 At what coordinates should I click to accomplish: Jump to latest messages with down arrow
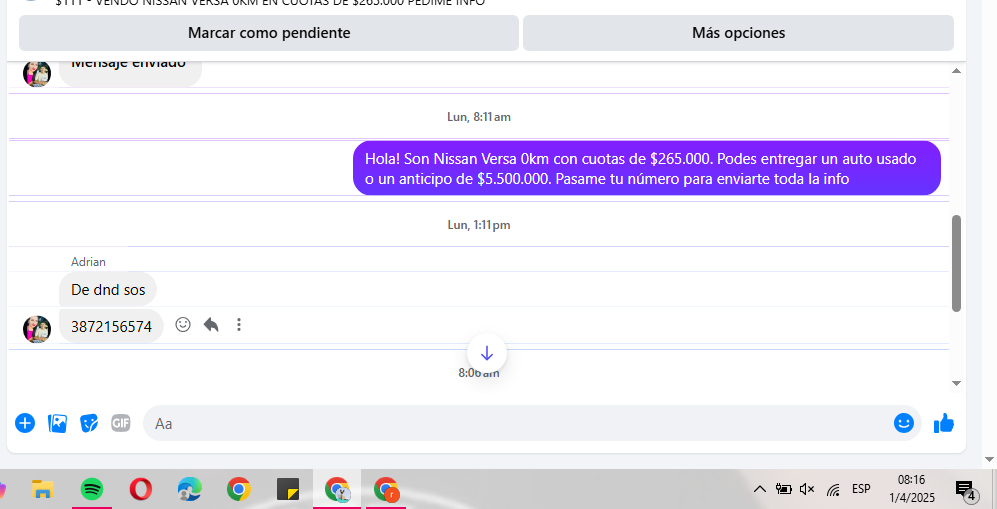pos(487,353)
